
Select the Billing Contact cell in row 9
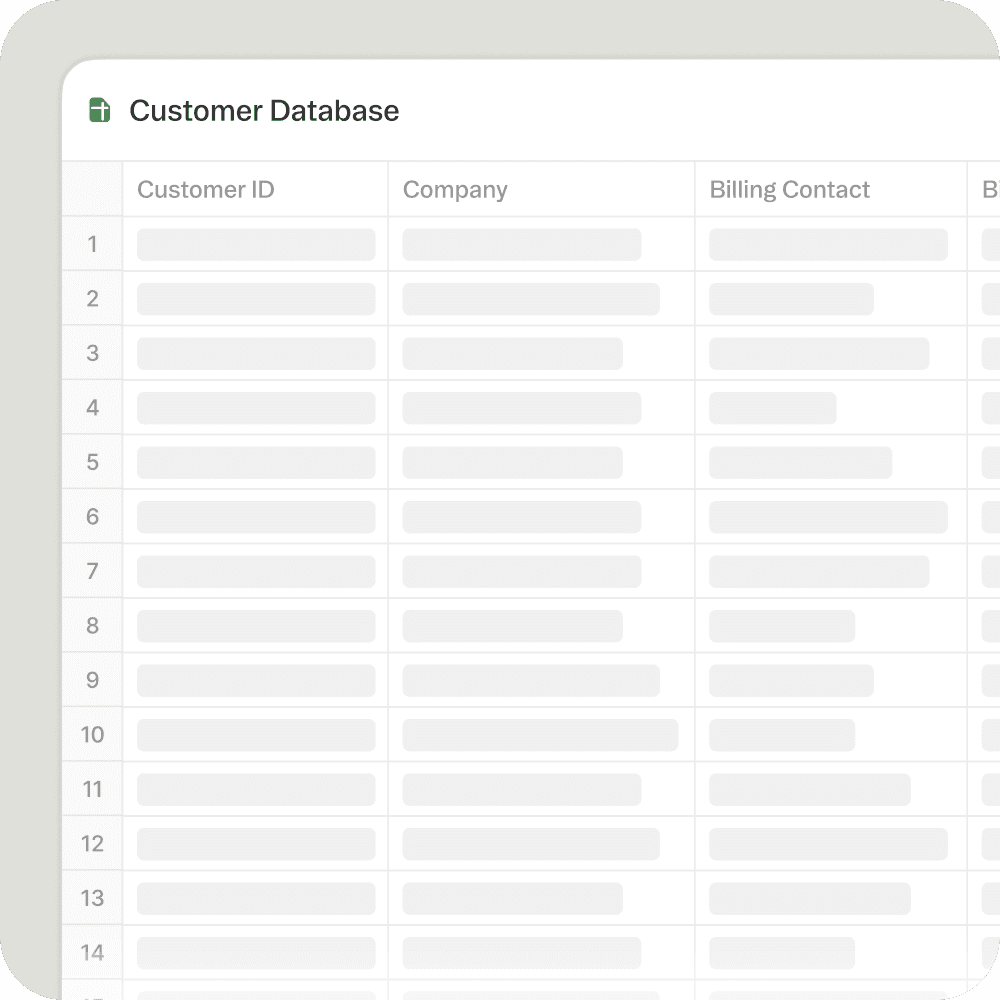pyautogui.click(x=830, y=680)
